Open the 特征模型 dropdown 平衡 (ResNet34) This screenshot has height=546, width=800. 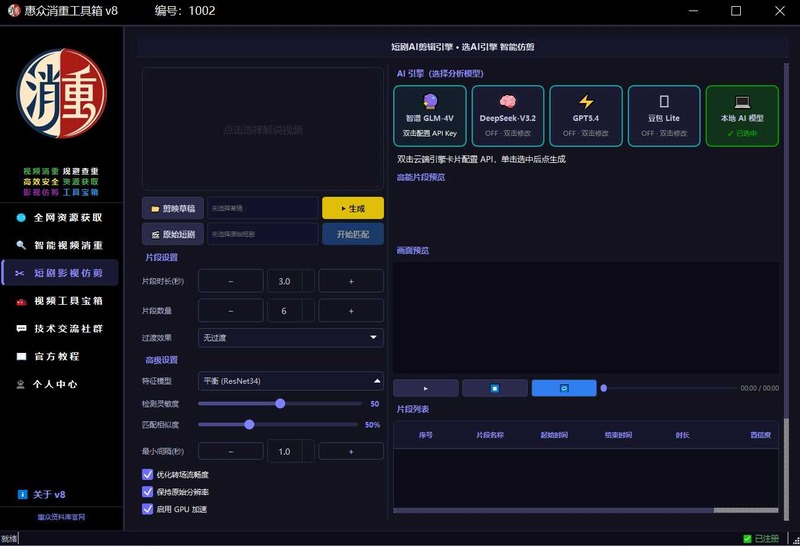click(290, 381)
